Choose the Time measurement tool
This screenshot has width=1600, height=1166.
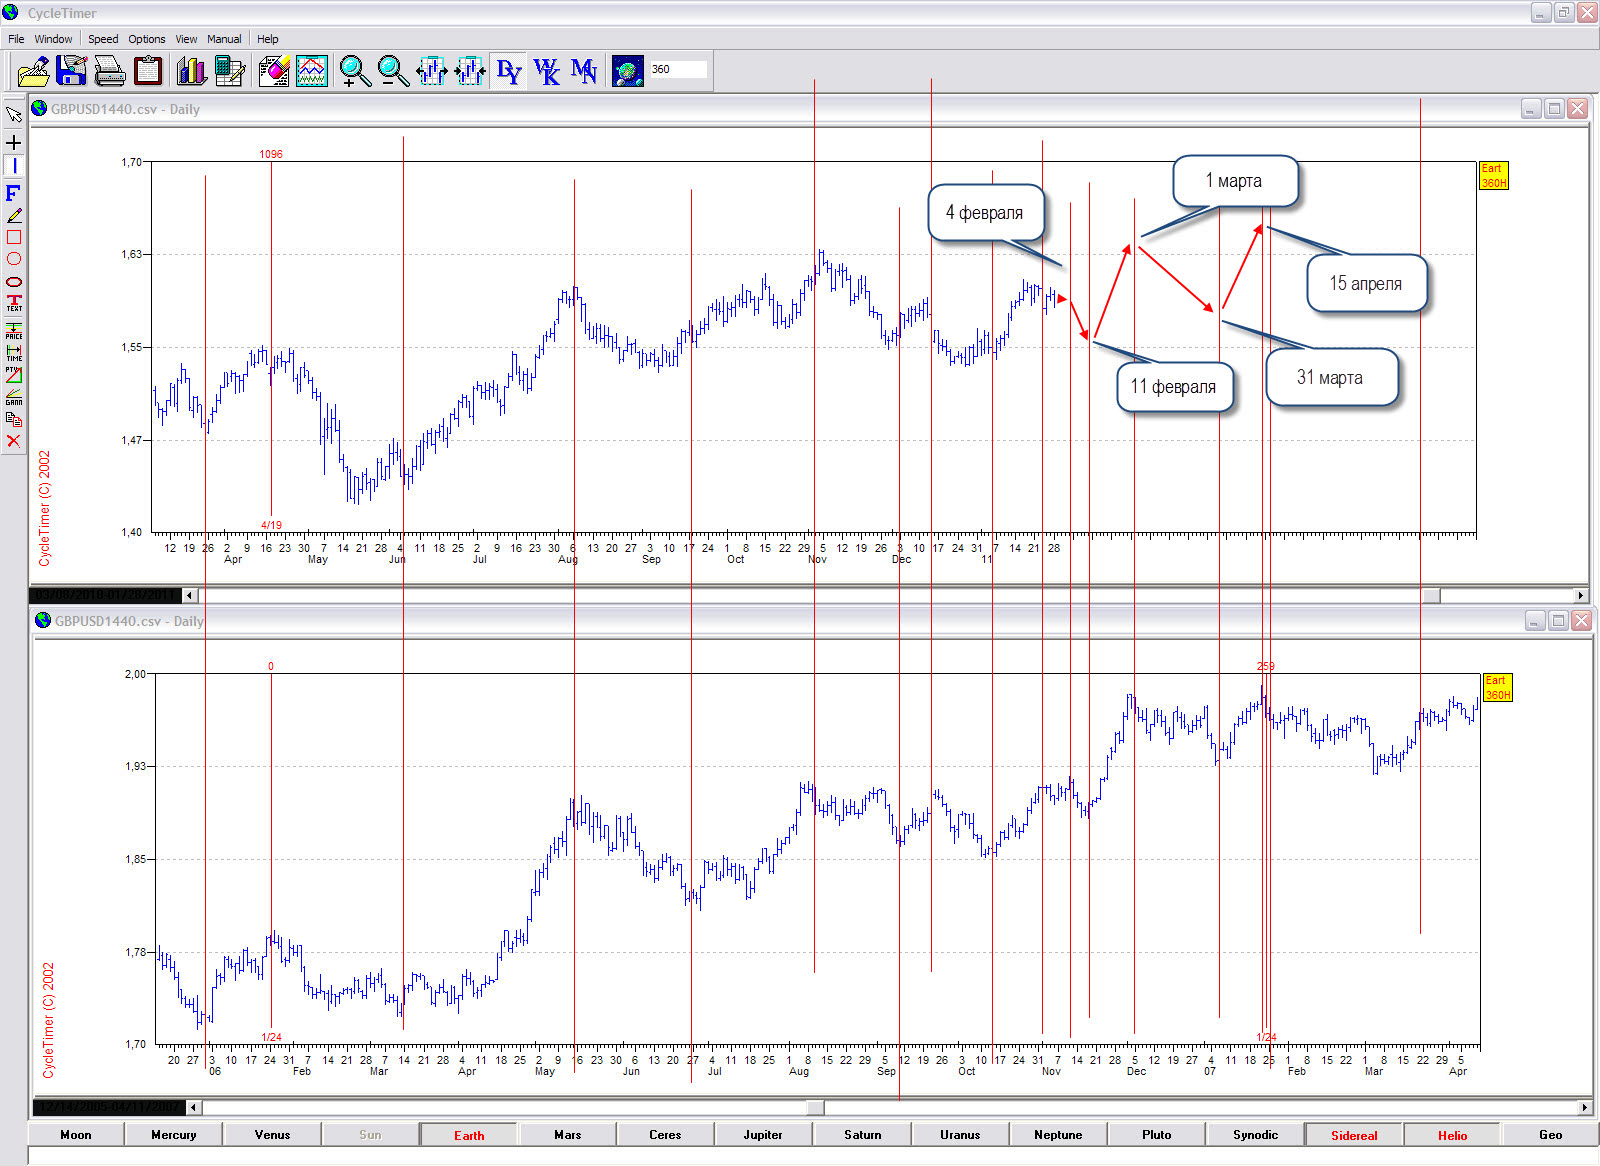pyautogui.click(x=14, y=352)
